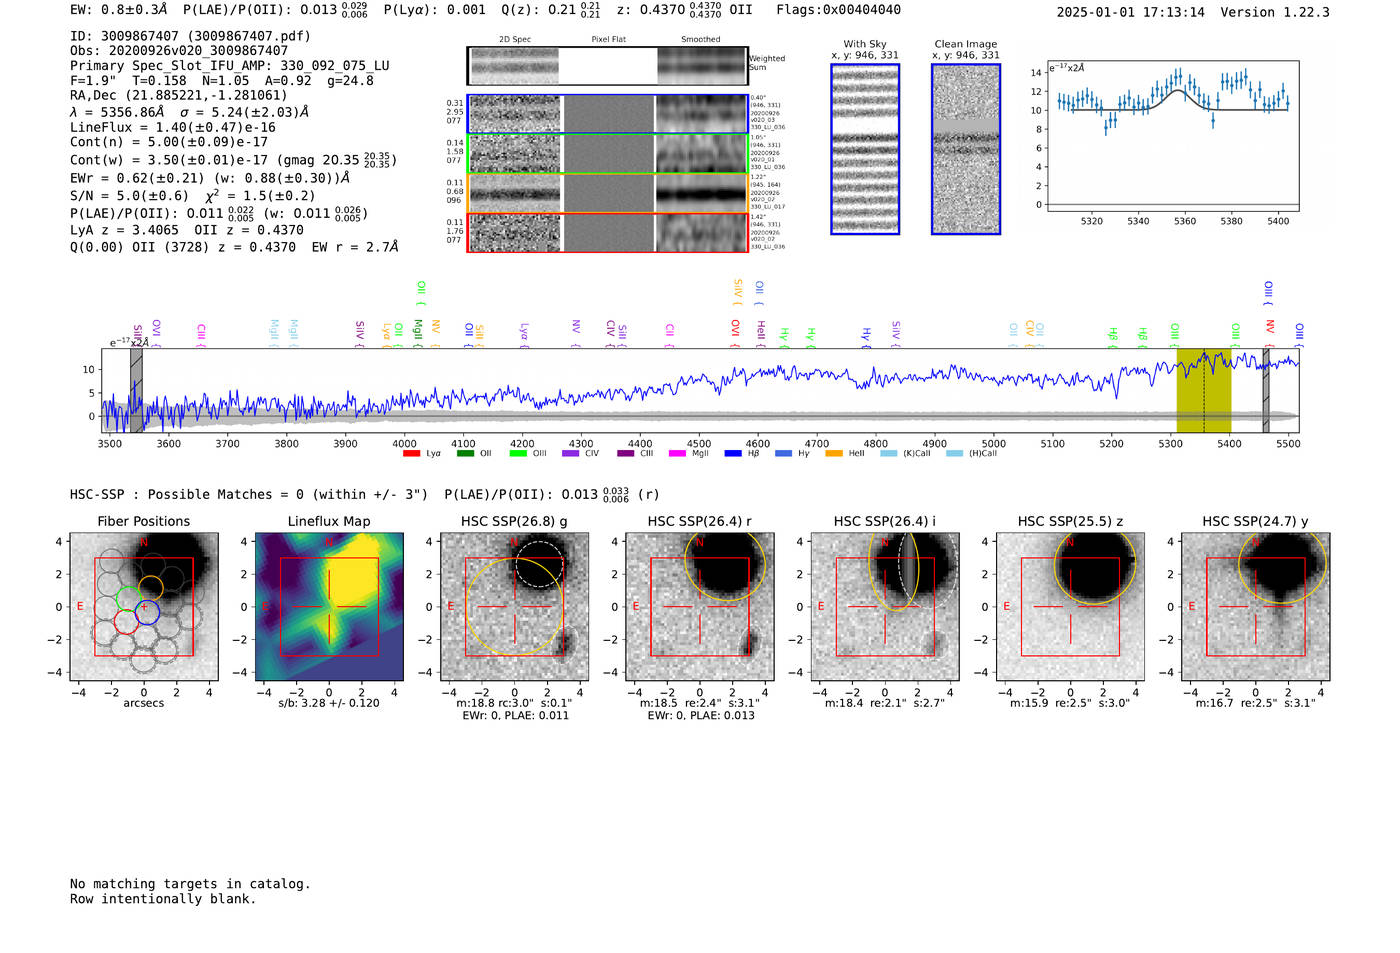Open the Clean Image thumbnail
1400x953 pixels.
(966, 149)
